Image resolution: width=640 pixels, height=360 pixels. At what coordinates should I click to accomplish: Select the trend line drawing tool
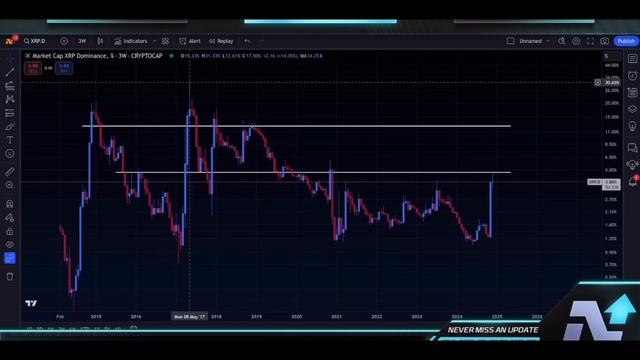(10, 72)
